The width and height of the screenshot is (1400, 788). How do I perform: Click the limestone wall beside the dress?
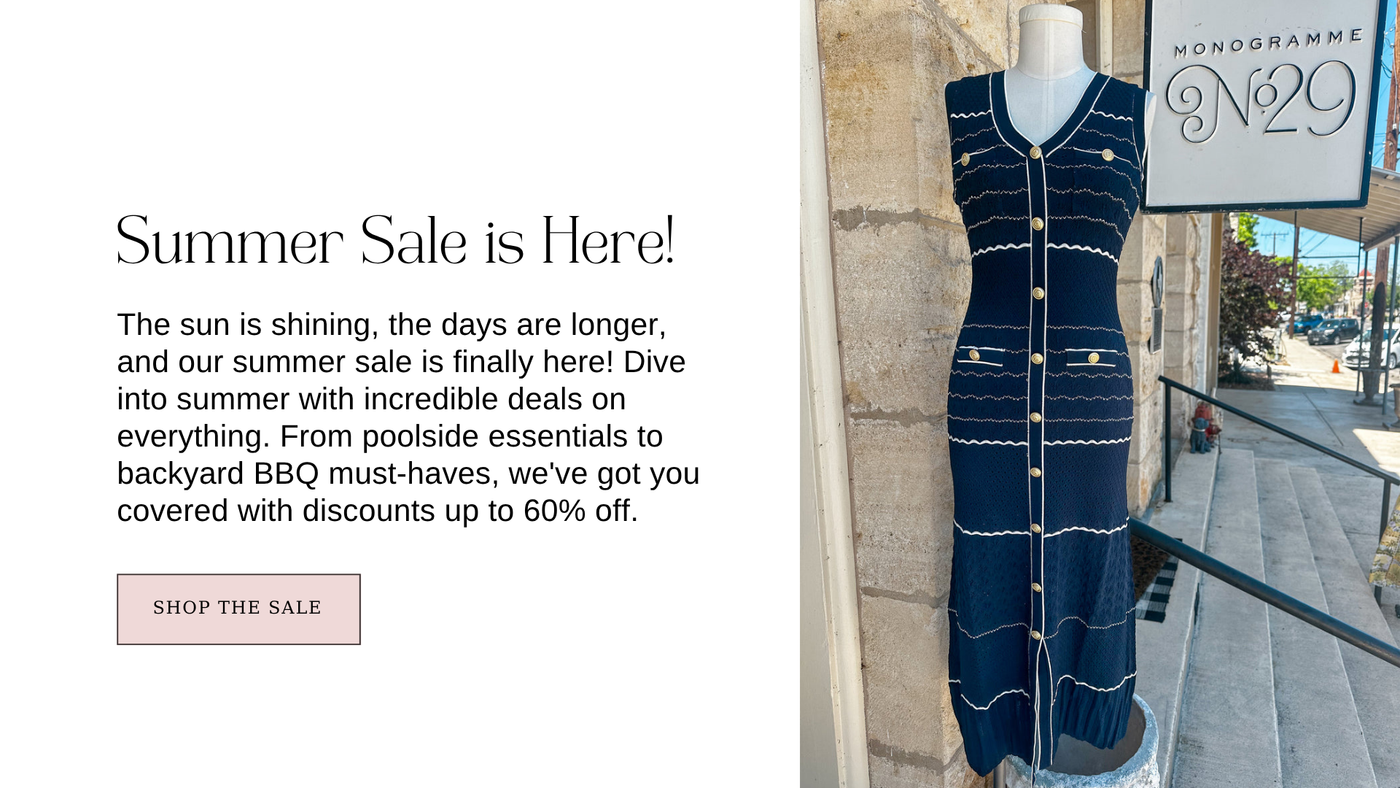pyautogui.click(x=890, y=400)
